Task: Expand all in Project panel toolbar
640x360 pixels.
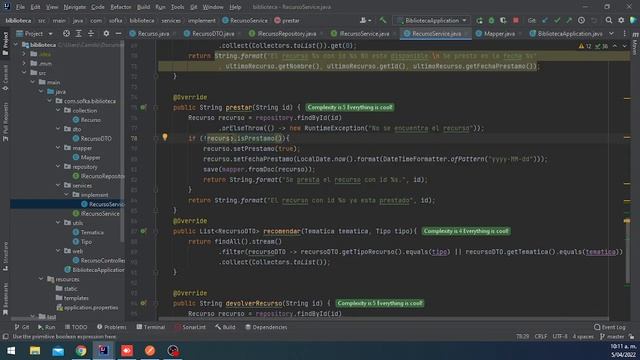Action: point(78,33)
